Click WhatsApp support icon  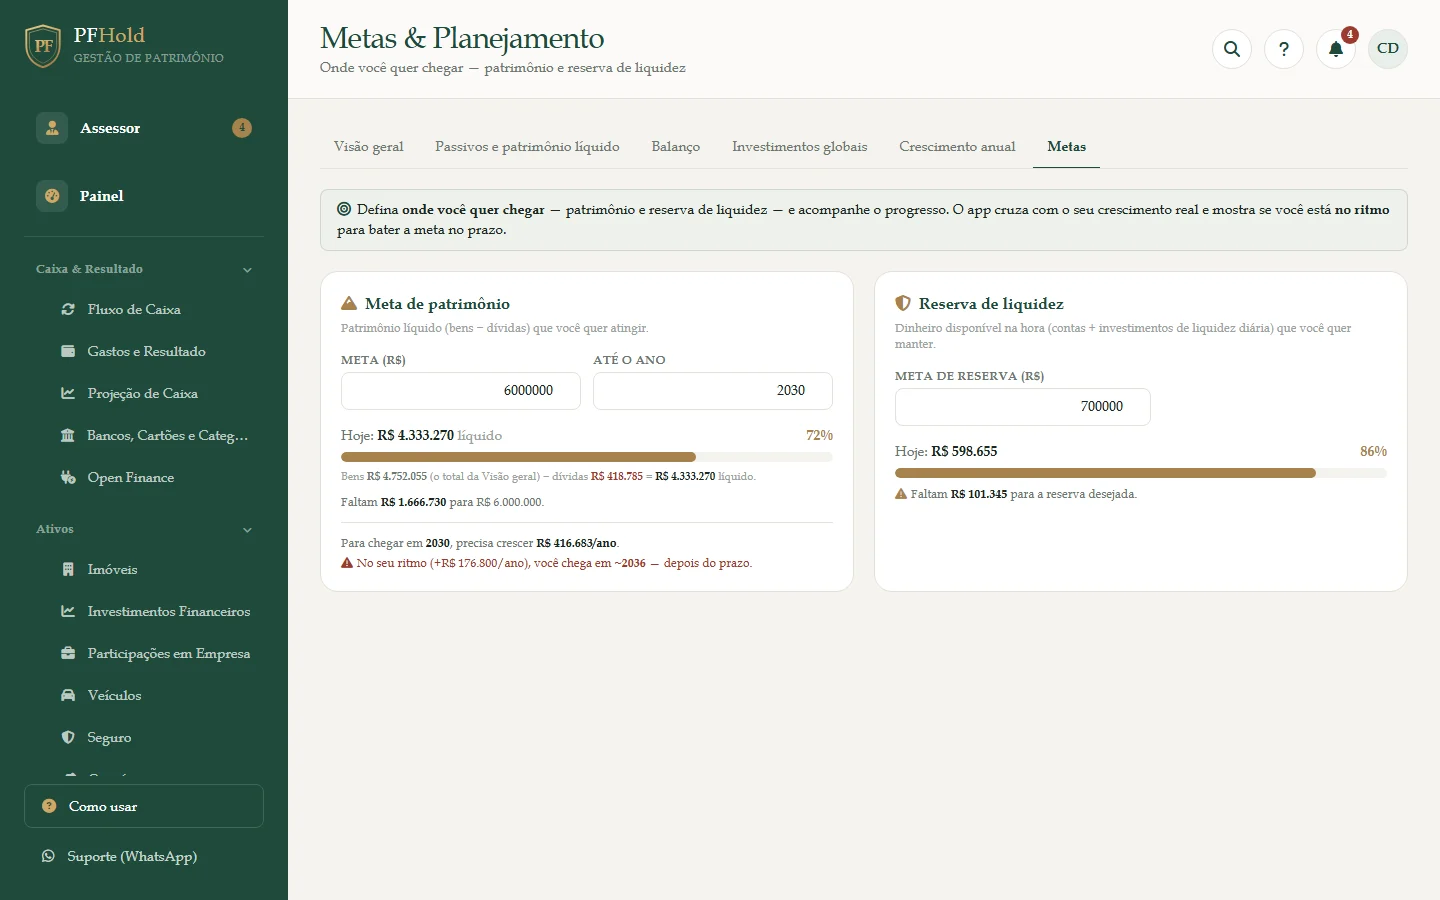point(48,856)
